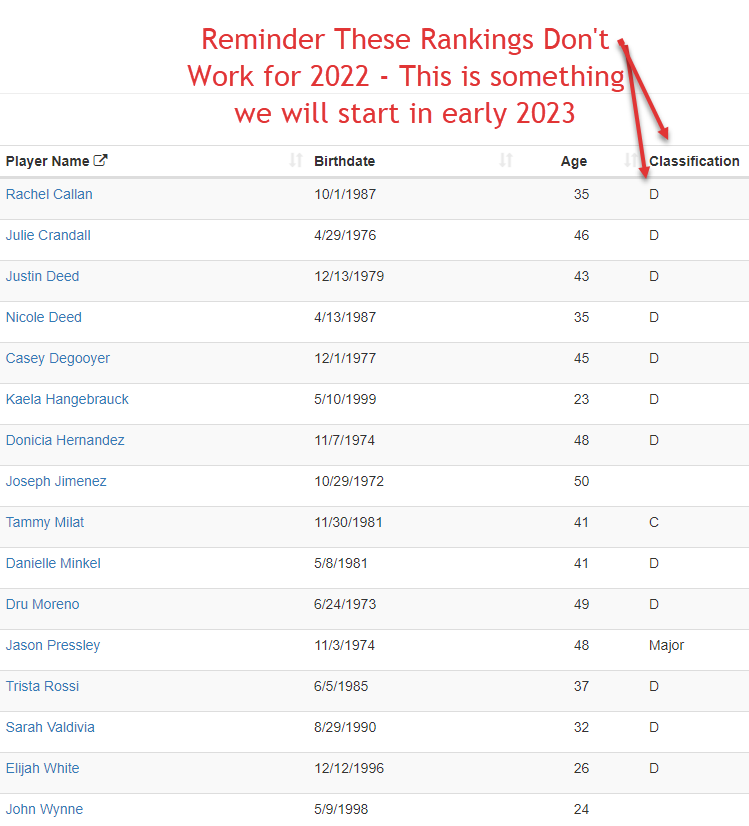Sort table by Classification header
749x826 pixels.
[694, 161]
